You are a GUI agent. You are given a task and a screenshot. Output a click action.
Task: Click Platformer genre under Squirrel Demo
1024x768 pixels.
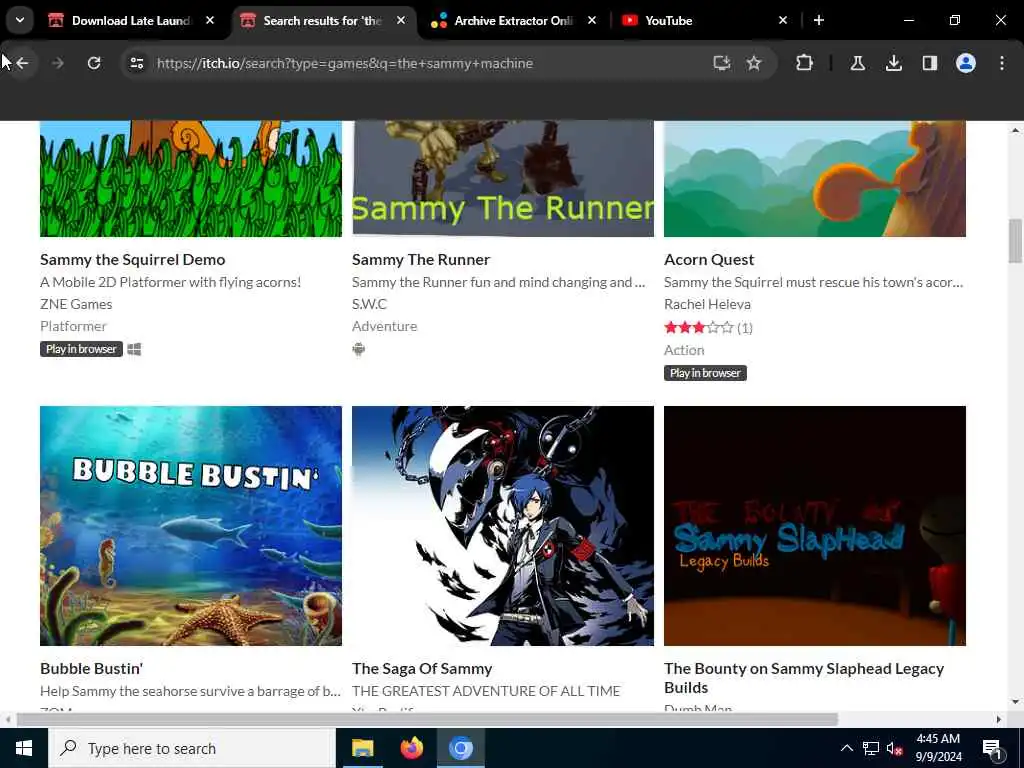73,326
